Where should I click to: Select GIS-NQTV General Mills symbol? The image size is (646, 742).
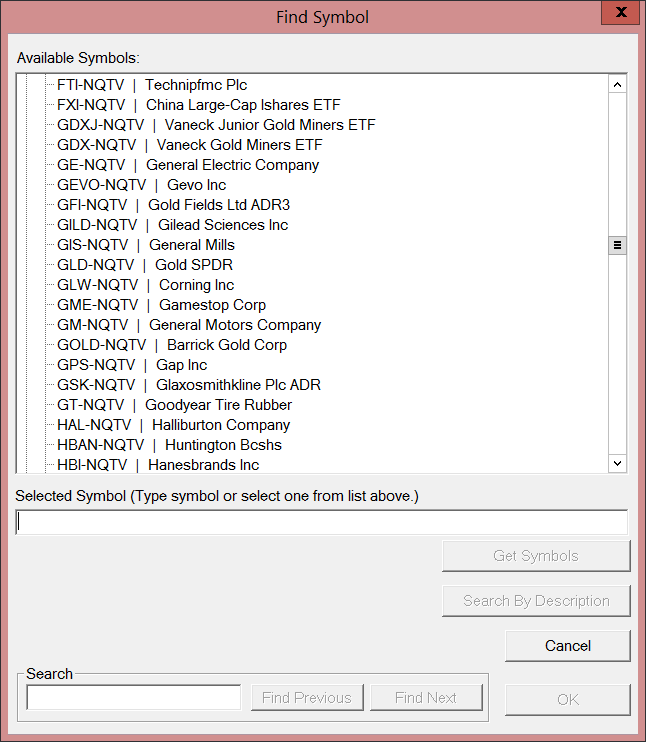coord(146,245)
